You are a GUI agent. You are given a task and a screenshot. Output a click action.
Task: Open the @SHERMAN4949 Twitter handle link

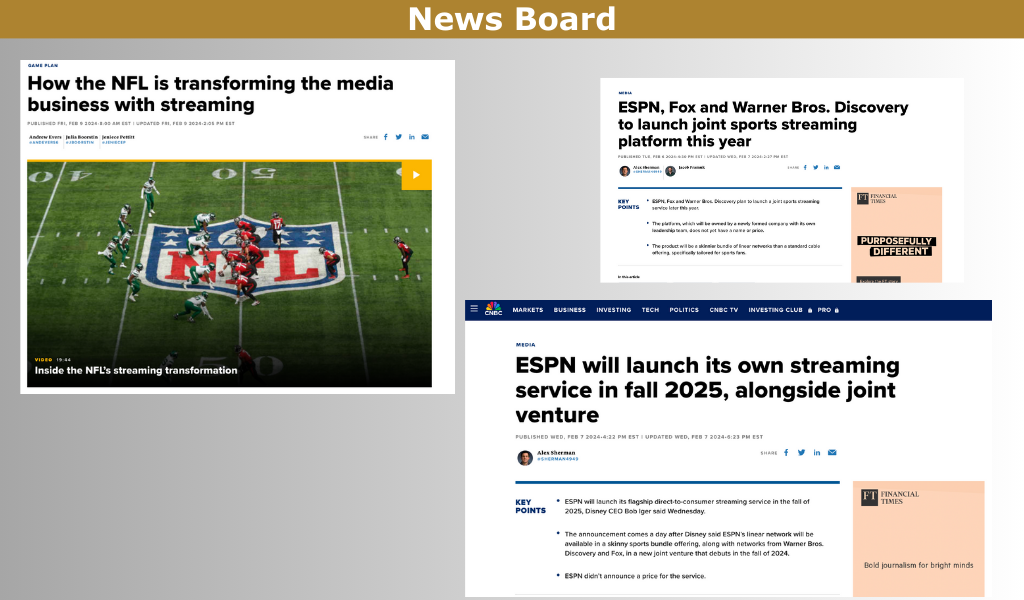[x=557, y=459]
